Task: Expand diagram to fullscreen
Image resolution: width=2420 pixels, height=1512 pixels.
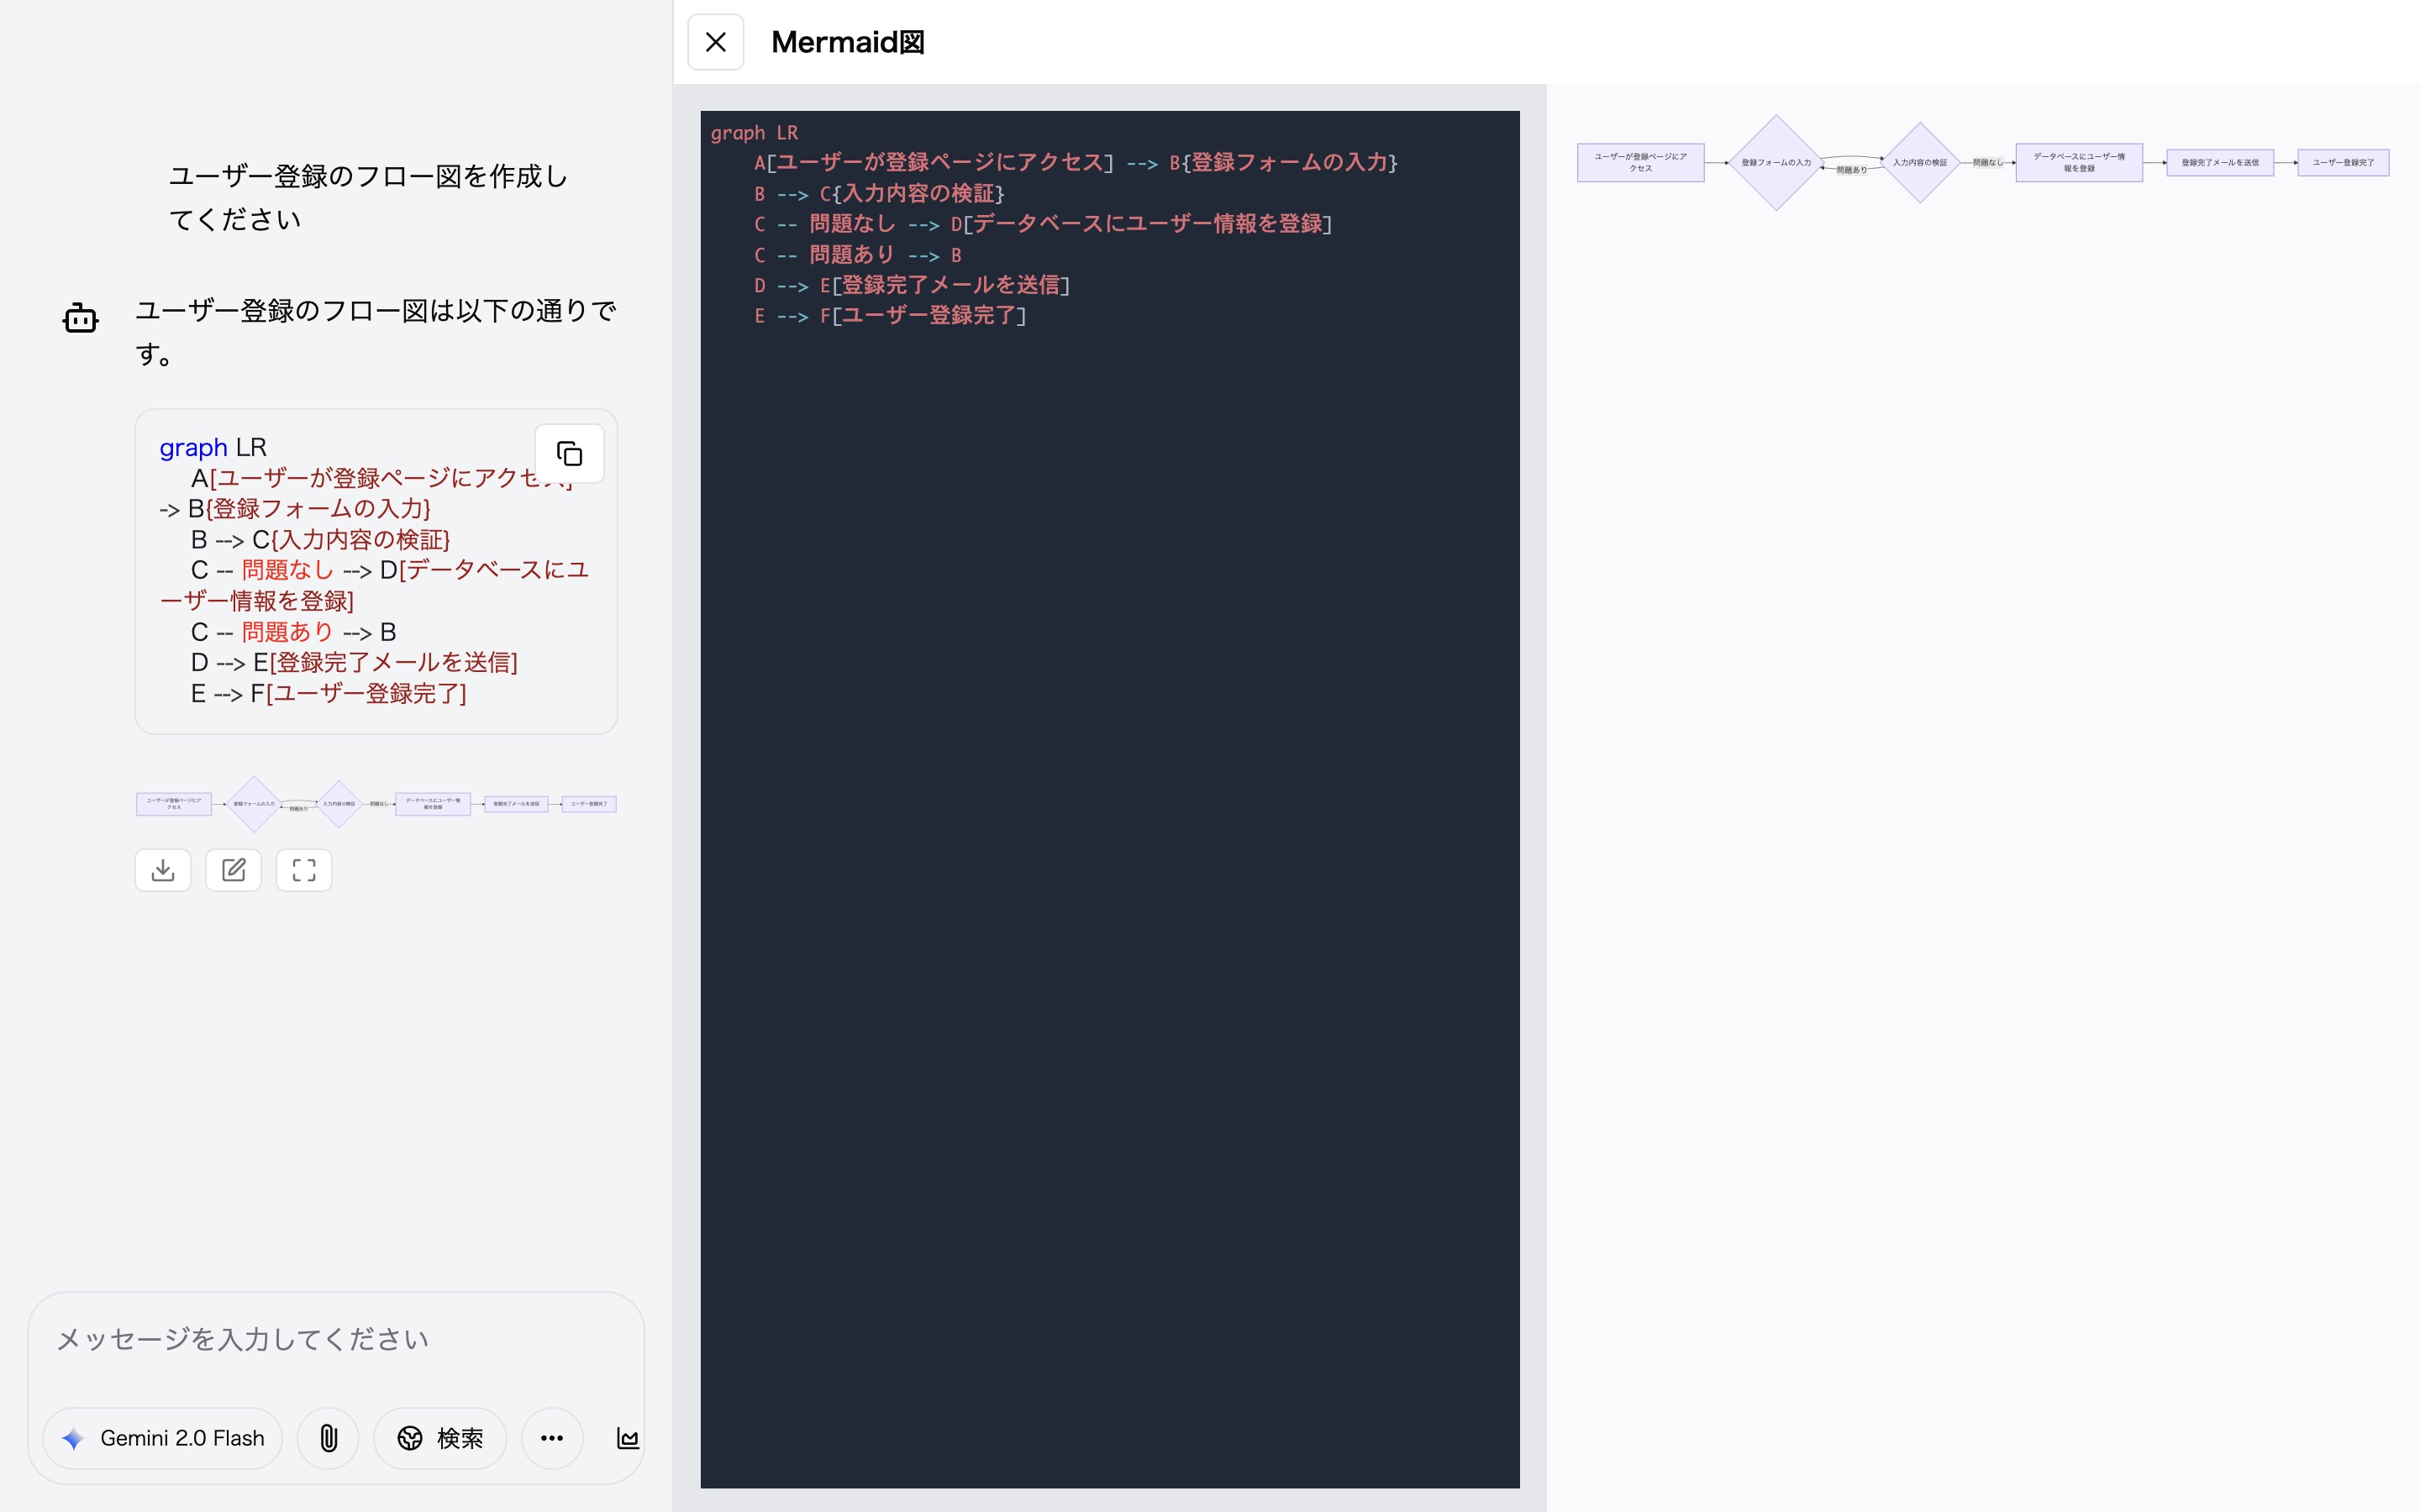Action: click(x=304, y=870)
